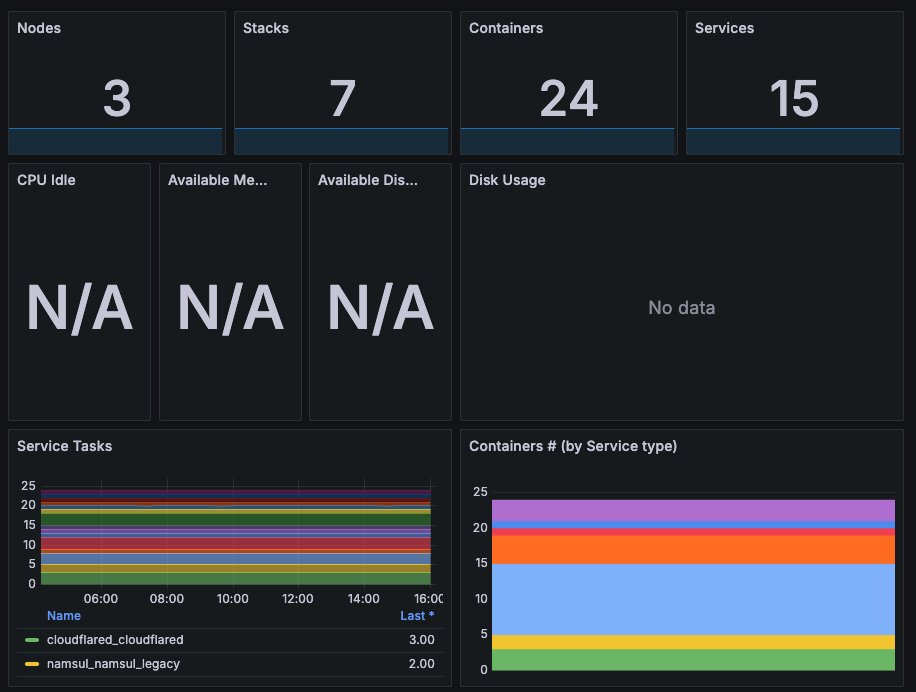Sort legend by Name column header
Viewport: 916px width, 692px height.
[x=64, y=616]
